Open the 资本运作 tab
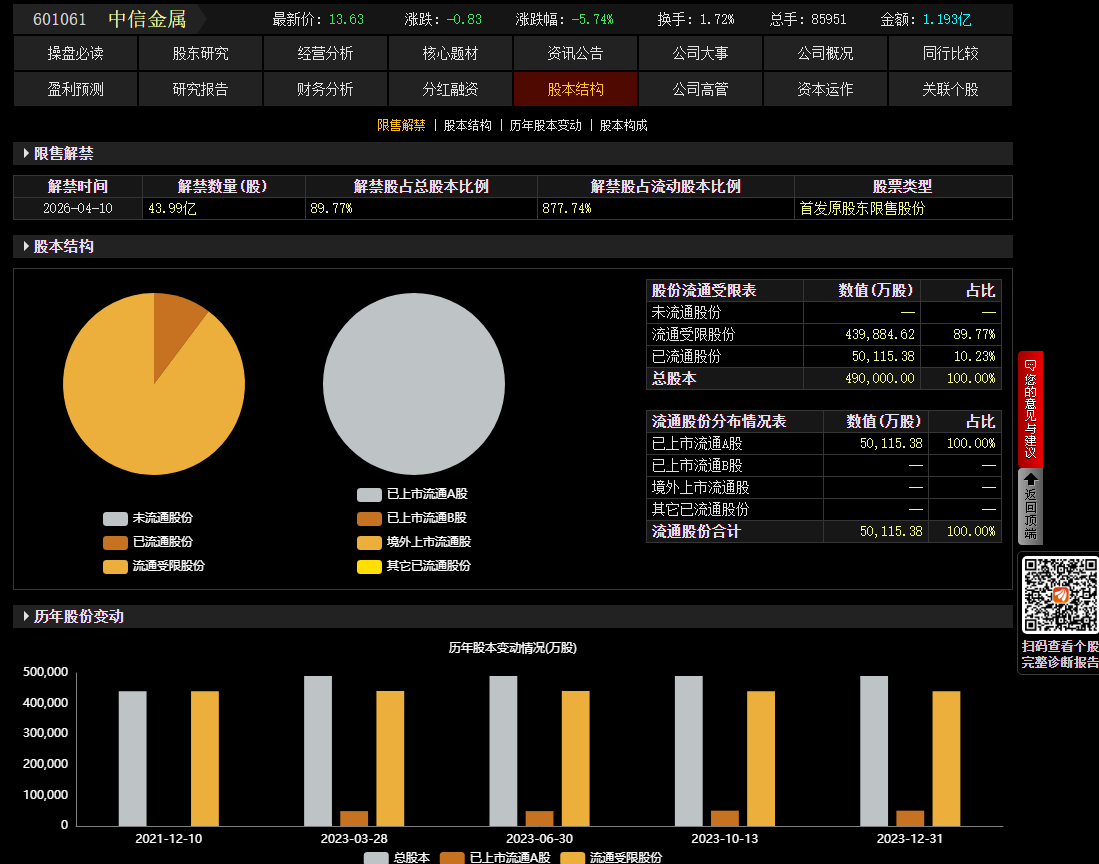Image resolution: width=1099 pixels, height=864 pixels. point(825,89)
